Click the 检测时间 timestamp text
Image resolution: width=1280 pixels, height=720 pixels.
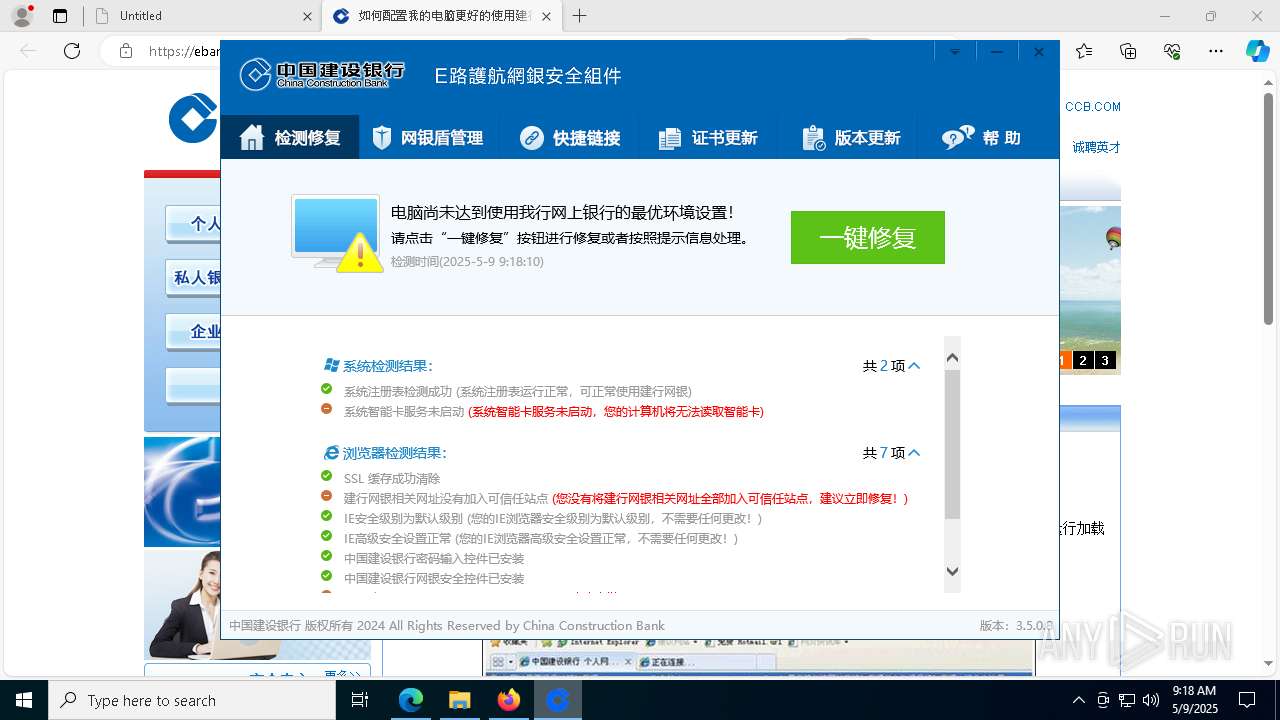point(467,262)
